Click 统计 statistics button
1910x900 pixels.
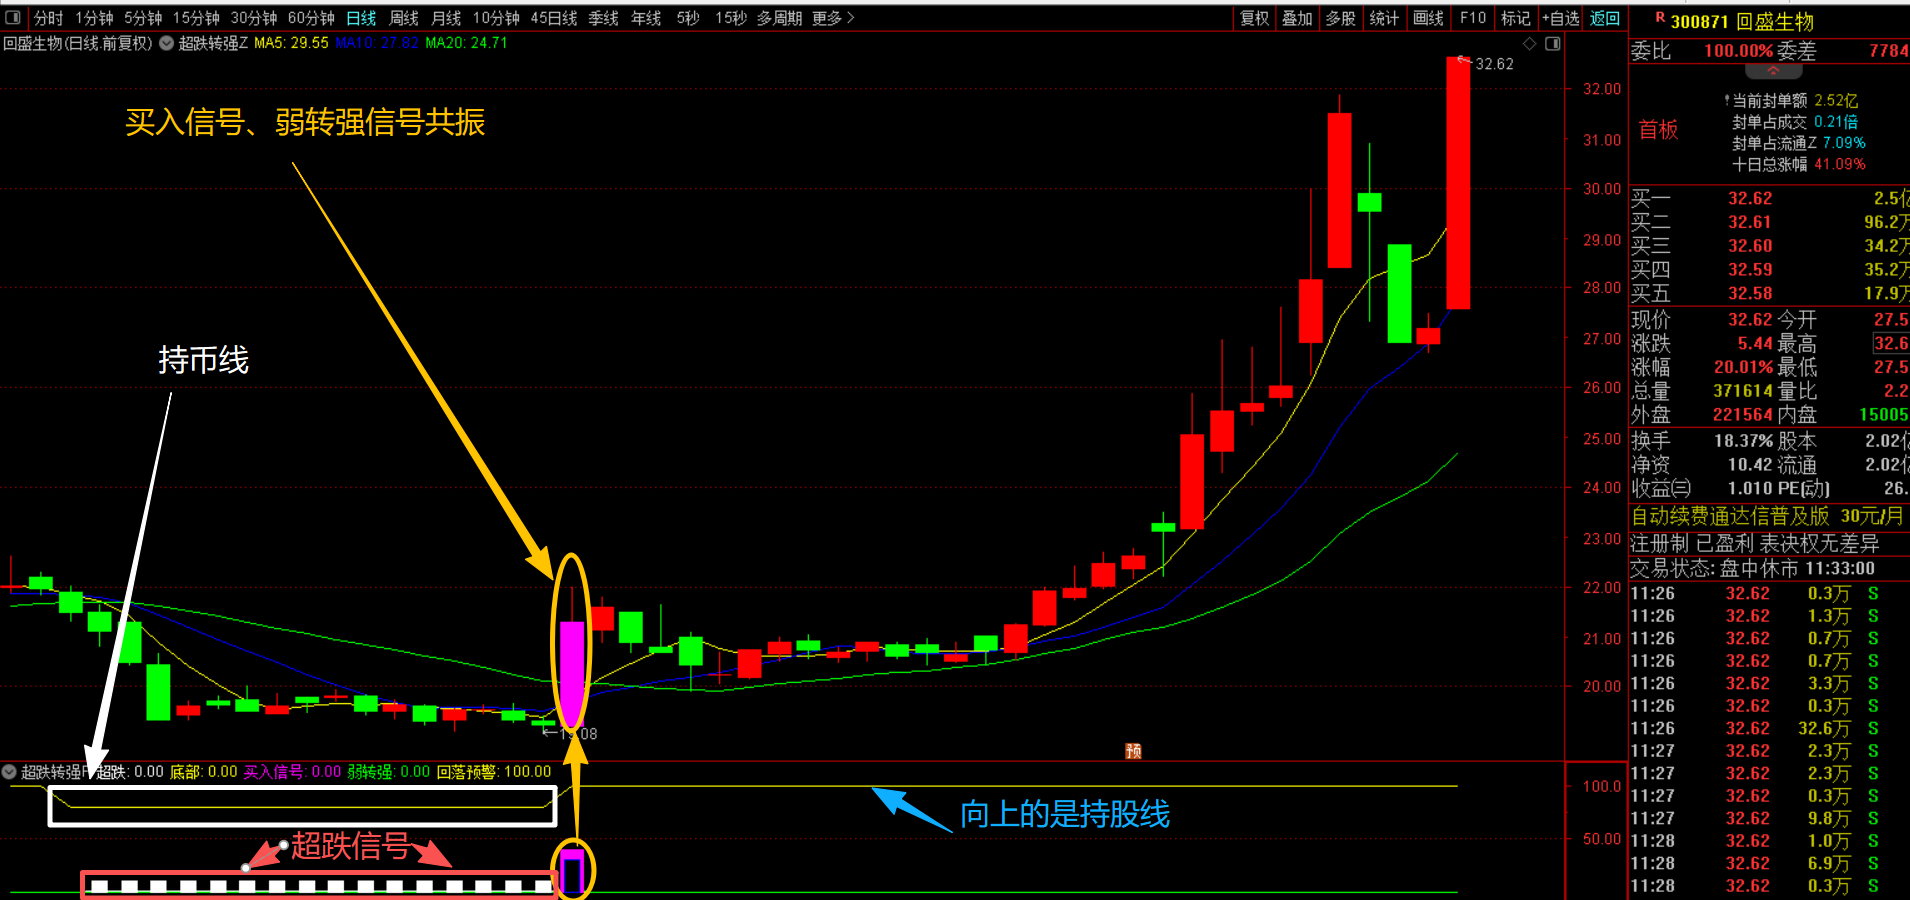1384,18
